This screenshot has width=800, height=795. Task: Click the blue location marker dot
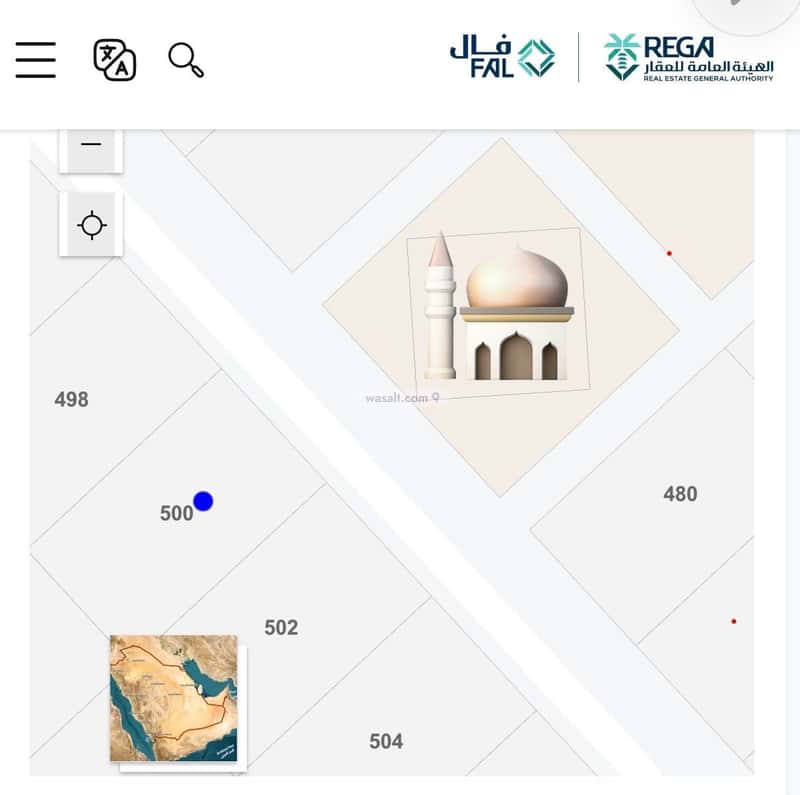tap(203, 501)
